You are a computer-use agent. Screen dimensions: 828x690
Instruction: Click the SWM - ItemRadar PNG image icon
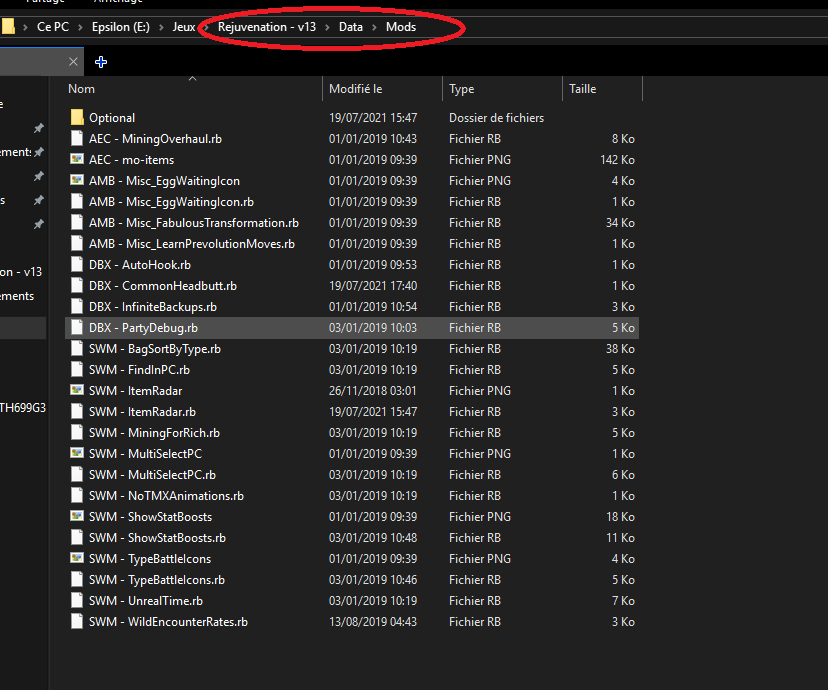pyautogui.click(x=77, y=390)
